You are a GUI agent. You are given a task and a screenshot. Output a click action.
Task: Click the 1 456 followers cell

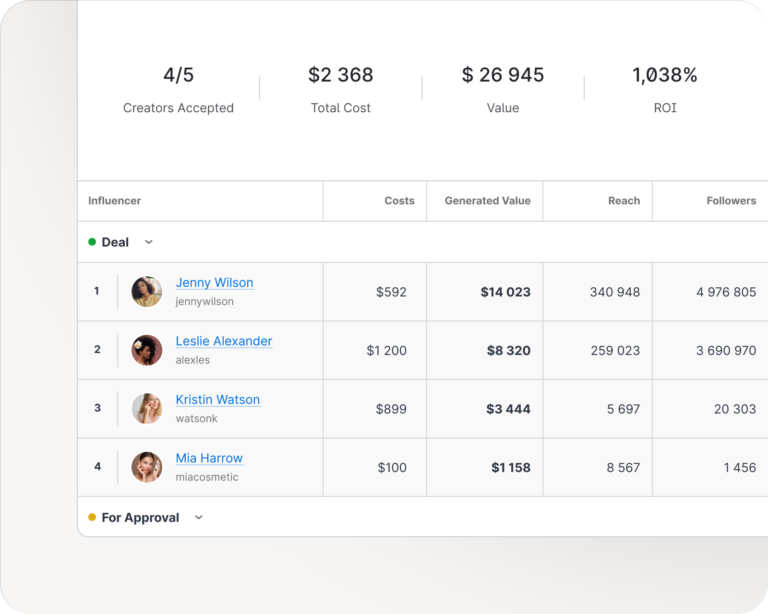(x=740, y=468)
